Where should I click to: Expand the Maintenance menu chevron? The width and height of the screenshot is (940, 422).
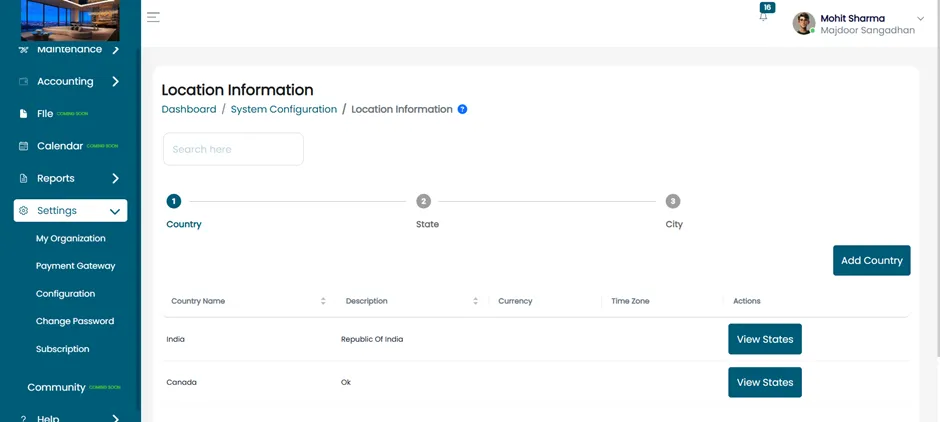coord(116,49)
